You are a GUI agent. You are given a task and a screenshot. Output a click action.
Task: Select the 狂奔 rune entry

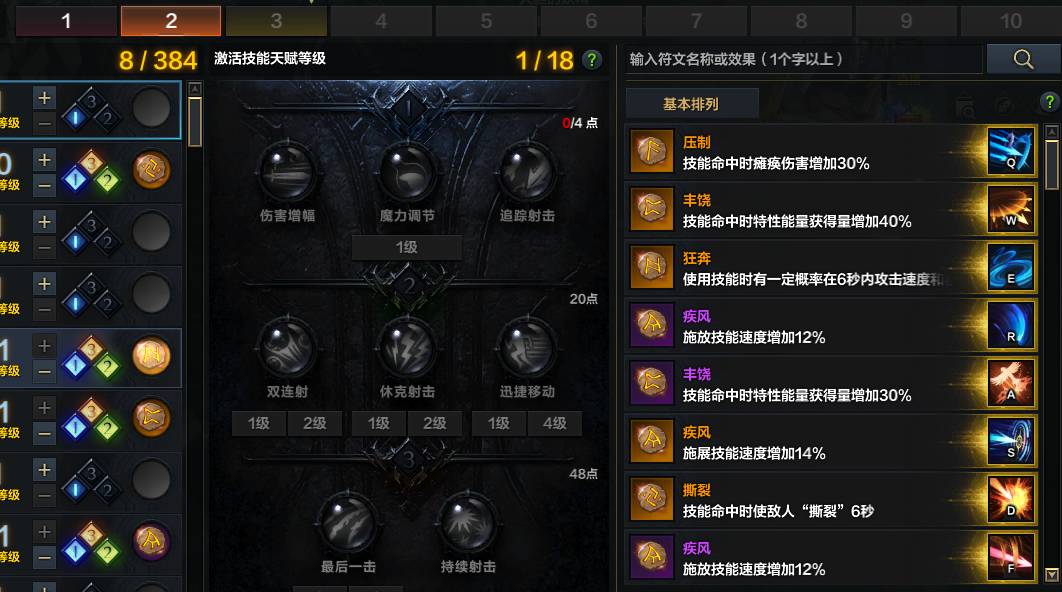830,268
